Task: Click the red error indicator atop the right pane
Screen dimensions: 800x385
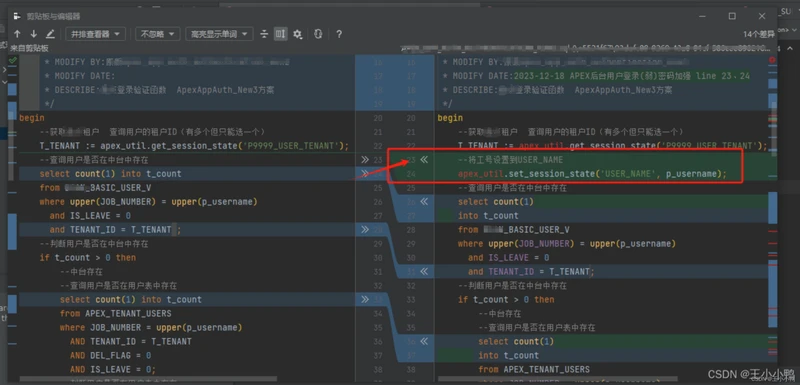Action: 771,60
